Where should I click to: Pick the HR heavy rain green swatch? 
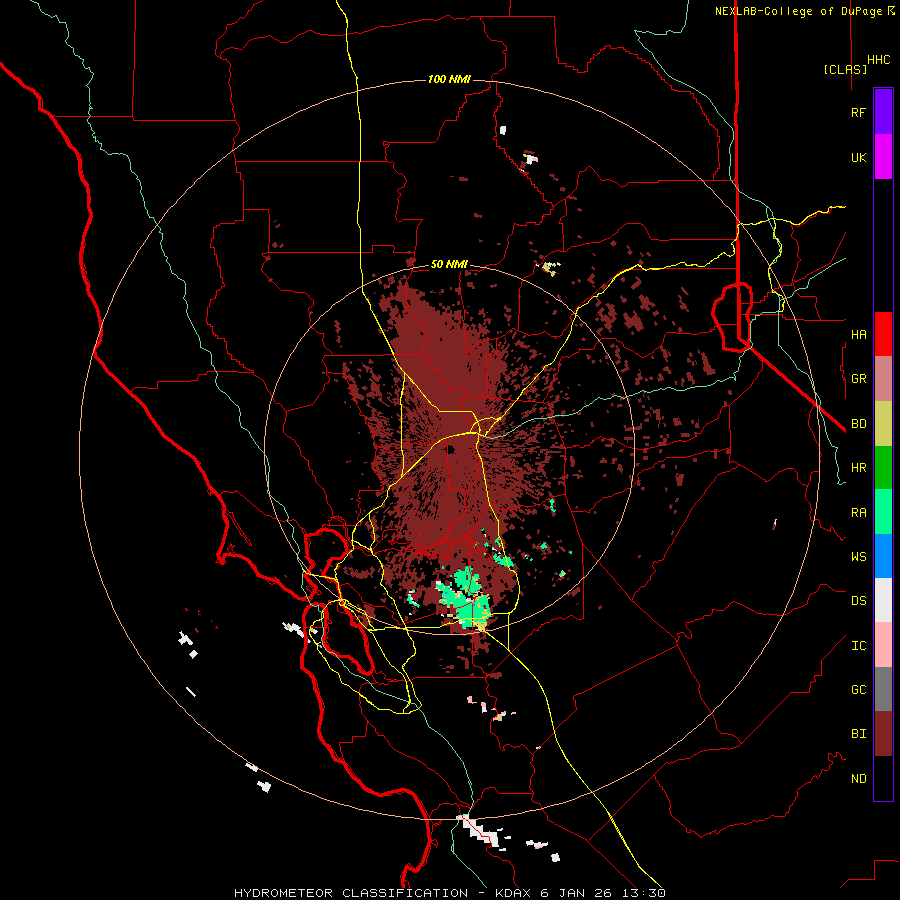(883, 468)
